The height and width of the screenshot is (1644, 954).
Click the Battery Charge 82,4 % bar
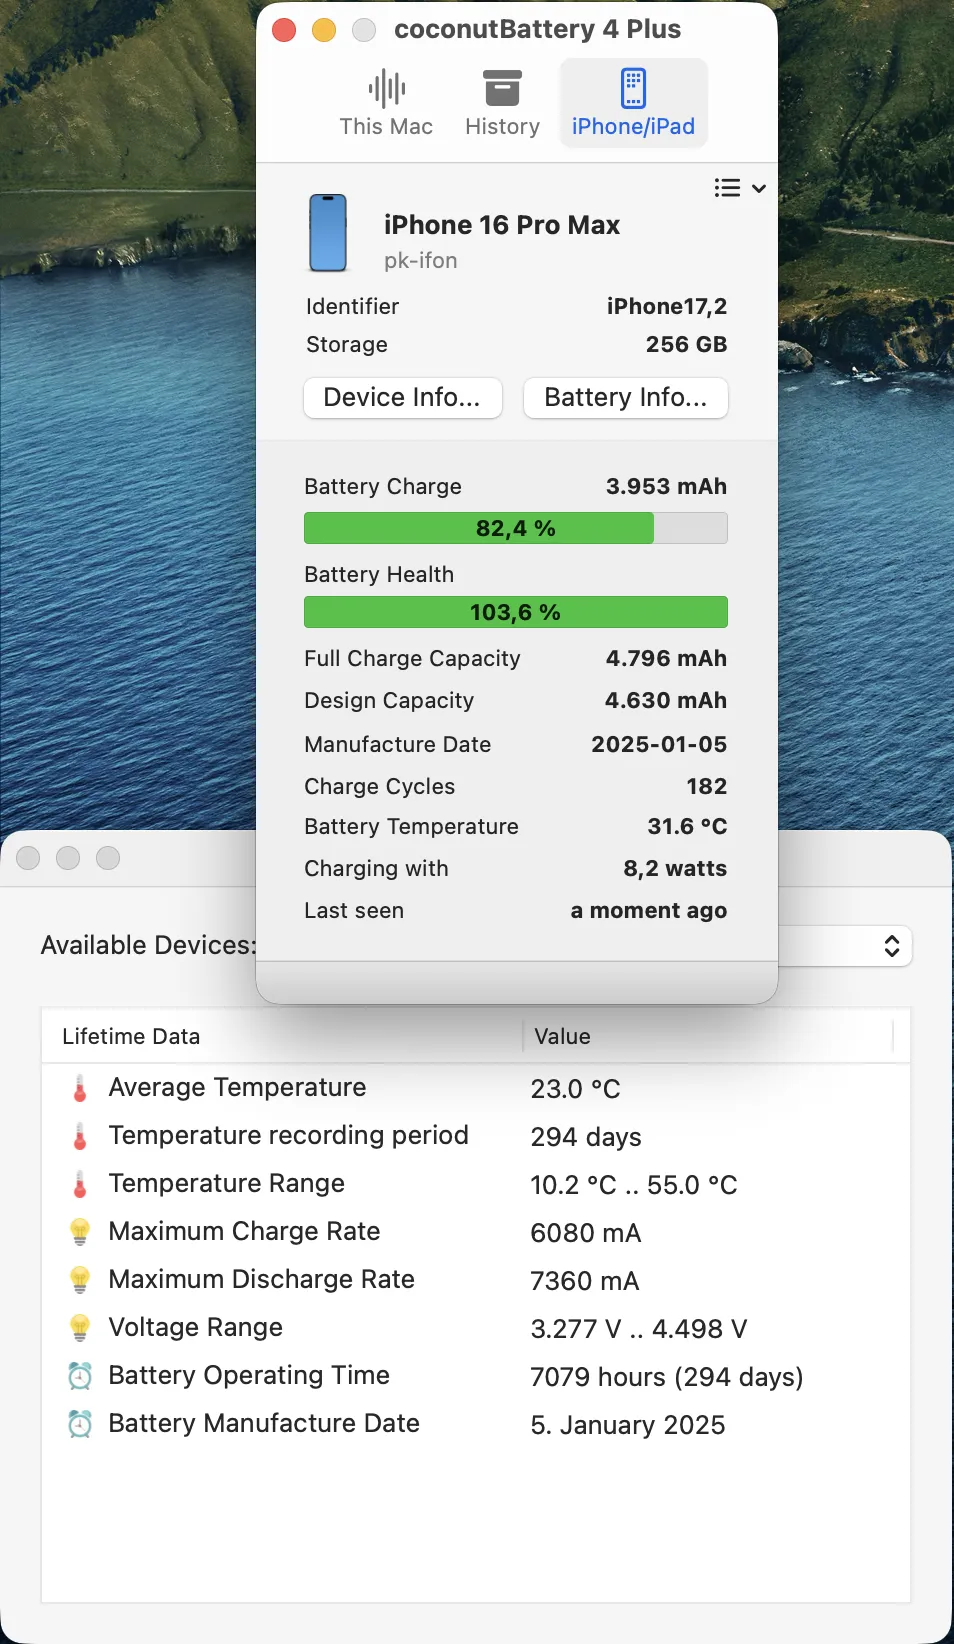pyautogui.click(x=515, y=528)
